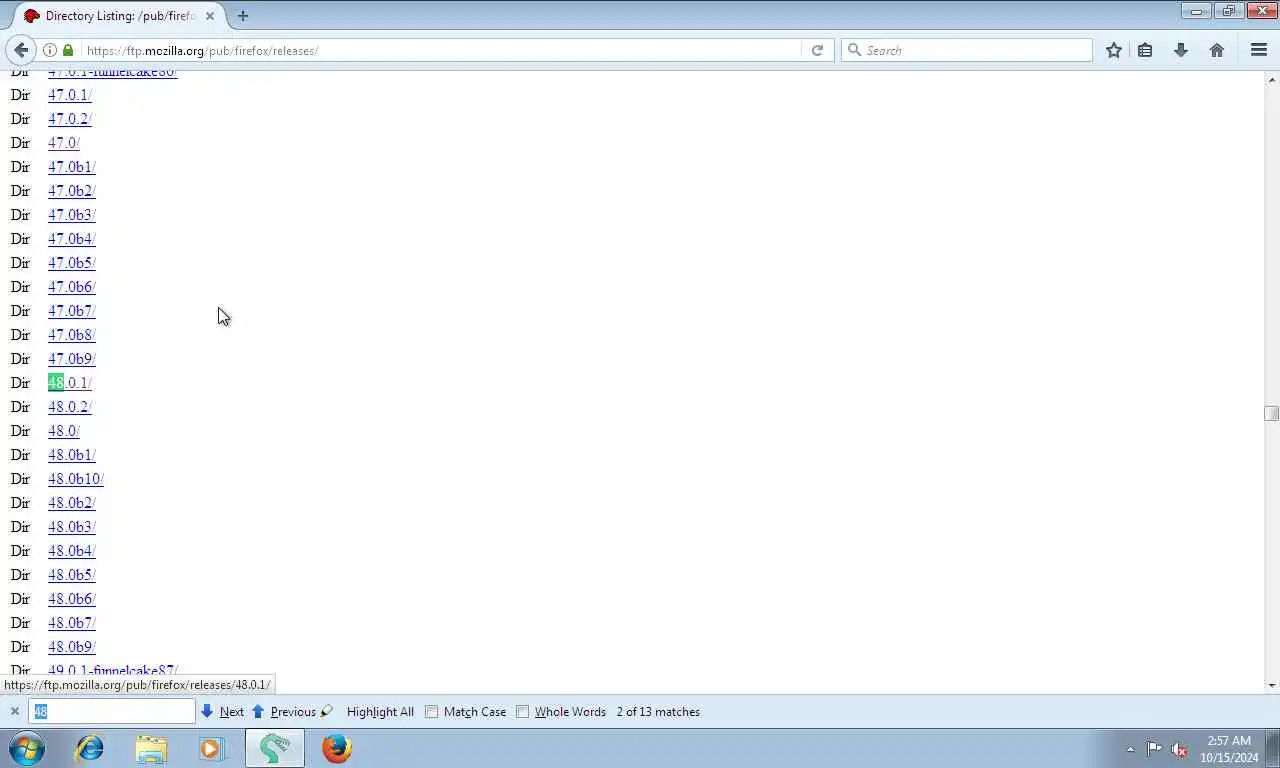
Task: Go to the Home page icon
Action: click(x=1217, y=50)
